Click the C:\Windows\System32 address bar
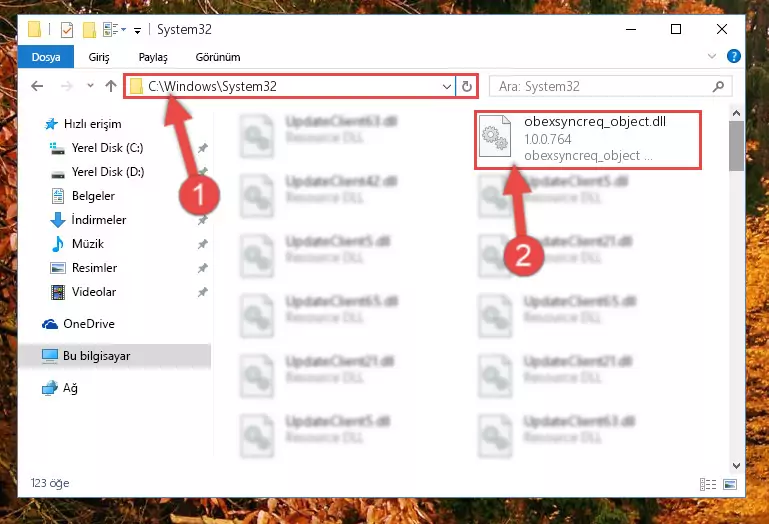 [x=289, y=86]
